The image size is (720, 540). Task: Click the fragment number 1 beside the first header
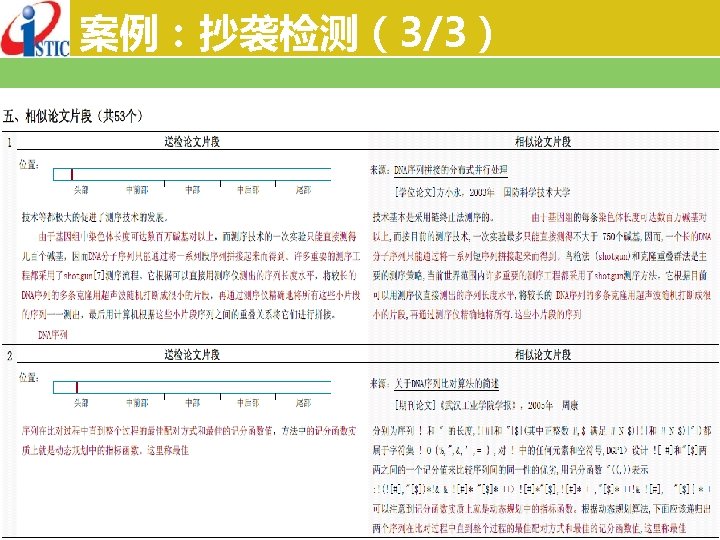click(9, 143)
